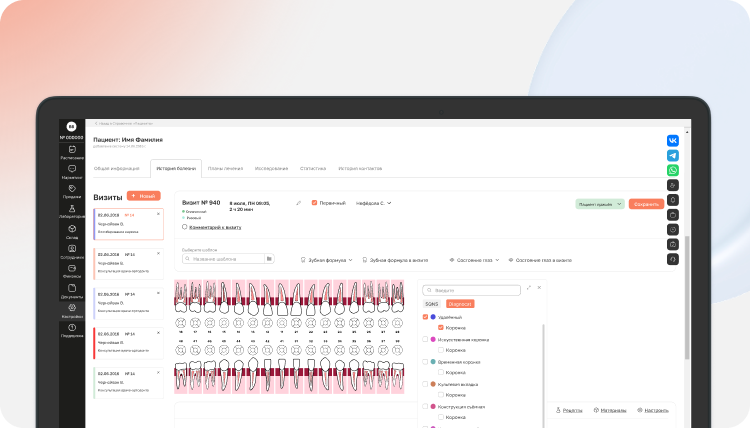The width and height of the screenshot is (750, 428).
Task: Check the Конструкция съёмная checkbox
Action: click(x=425, y=406)
